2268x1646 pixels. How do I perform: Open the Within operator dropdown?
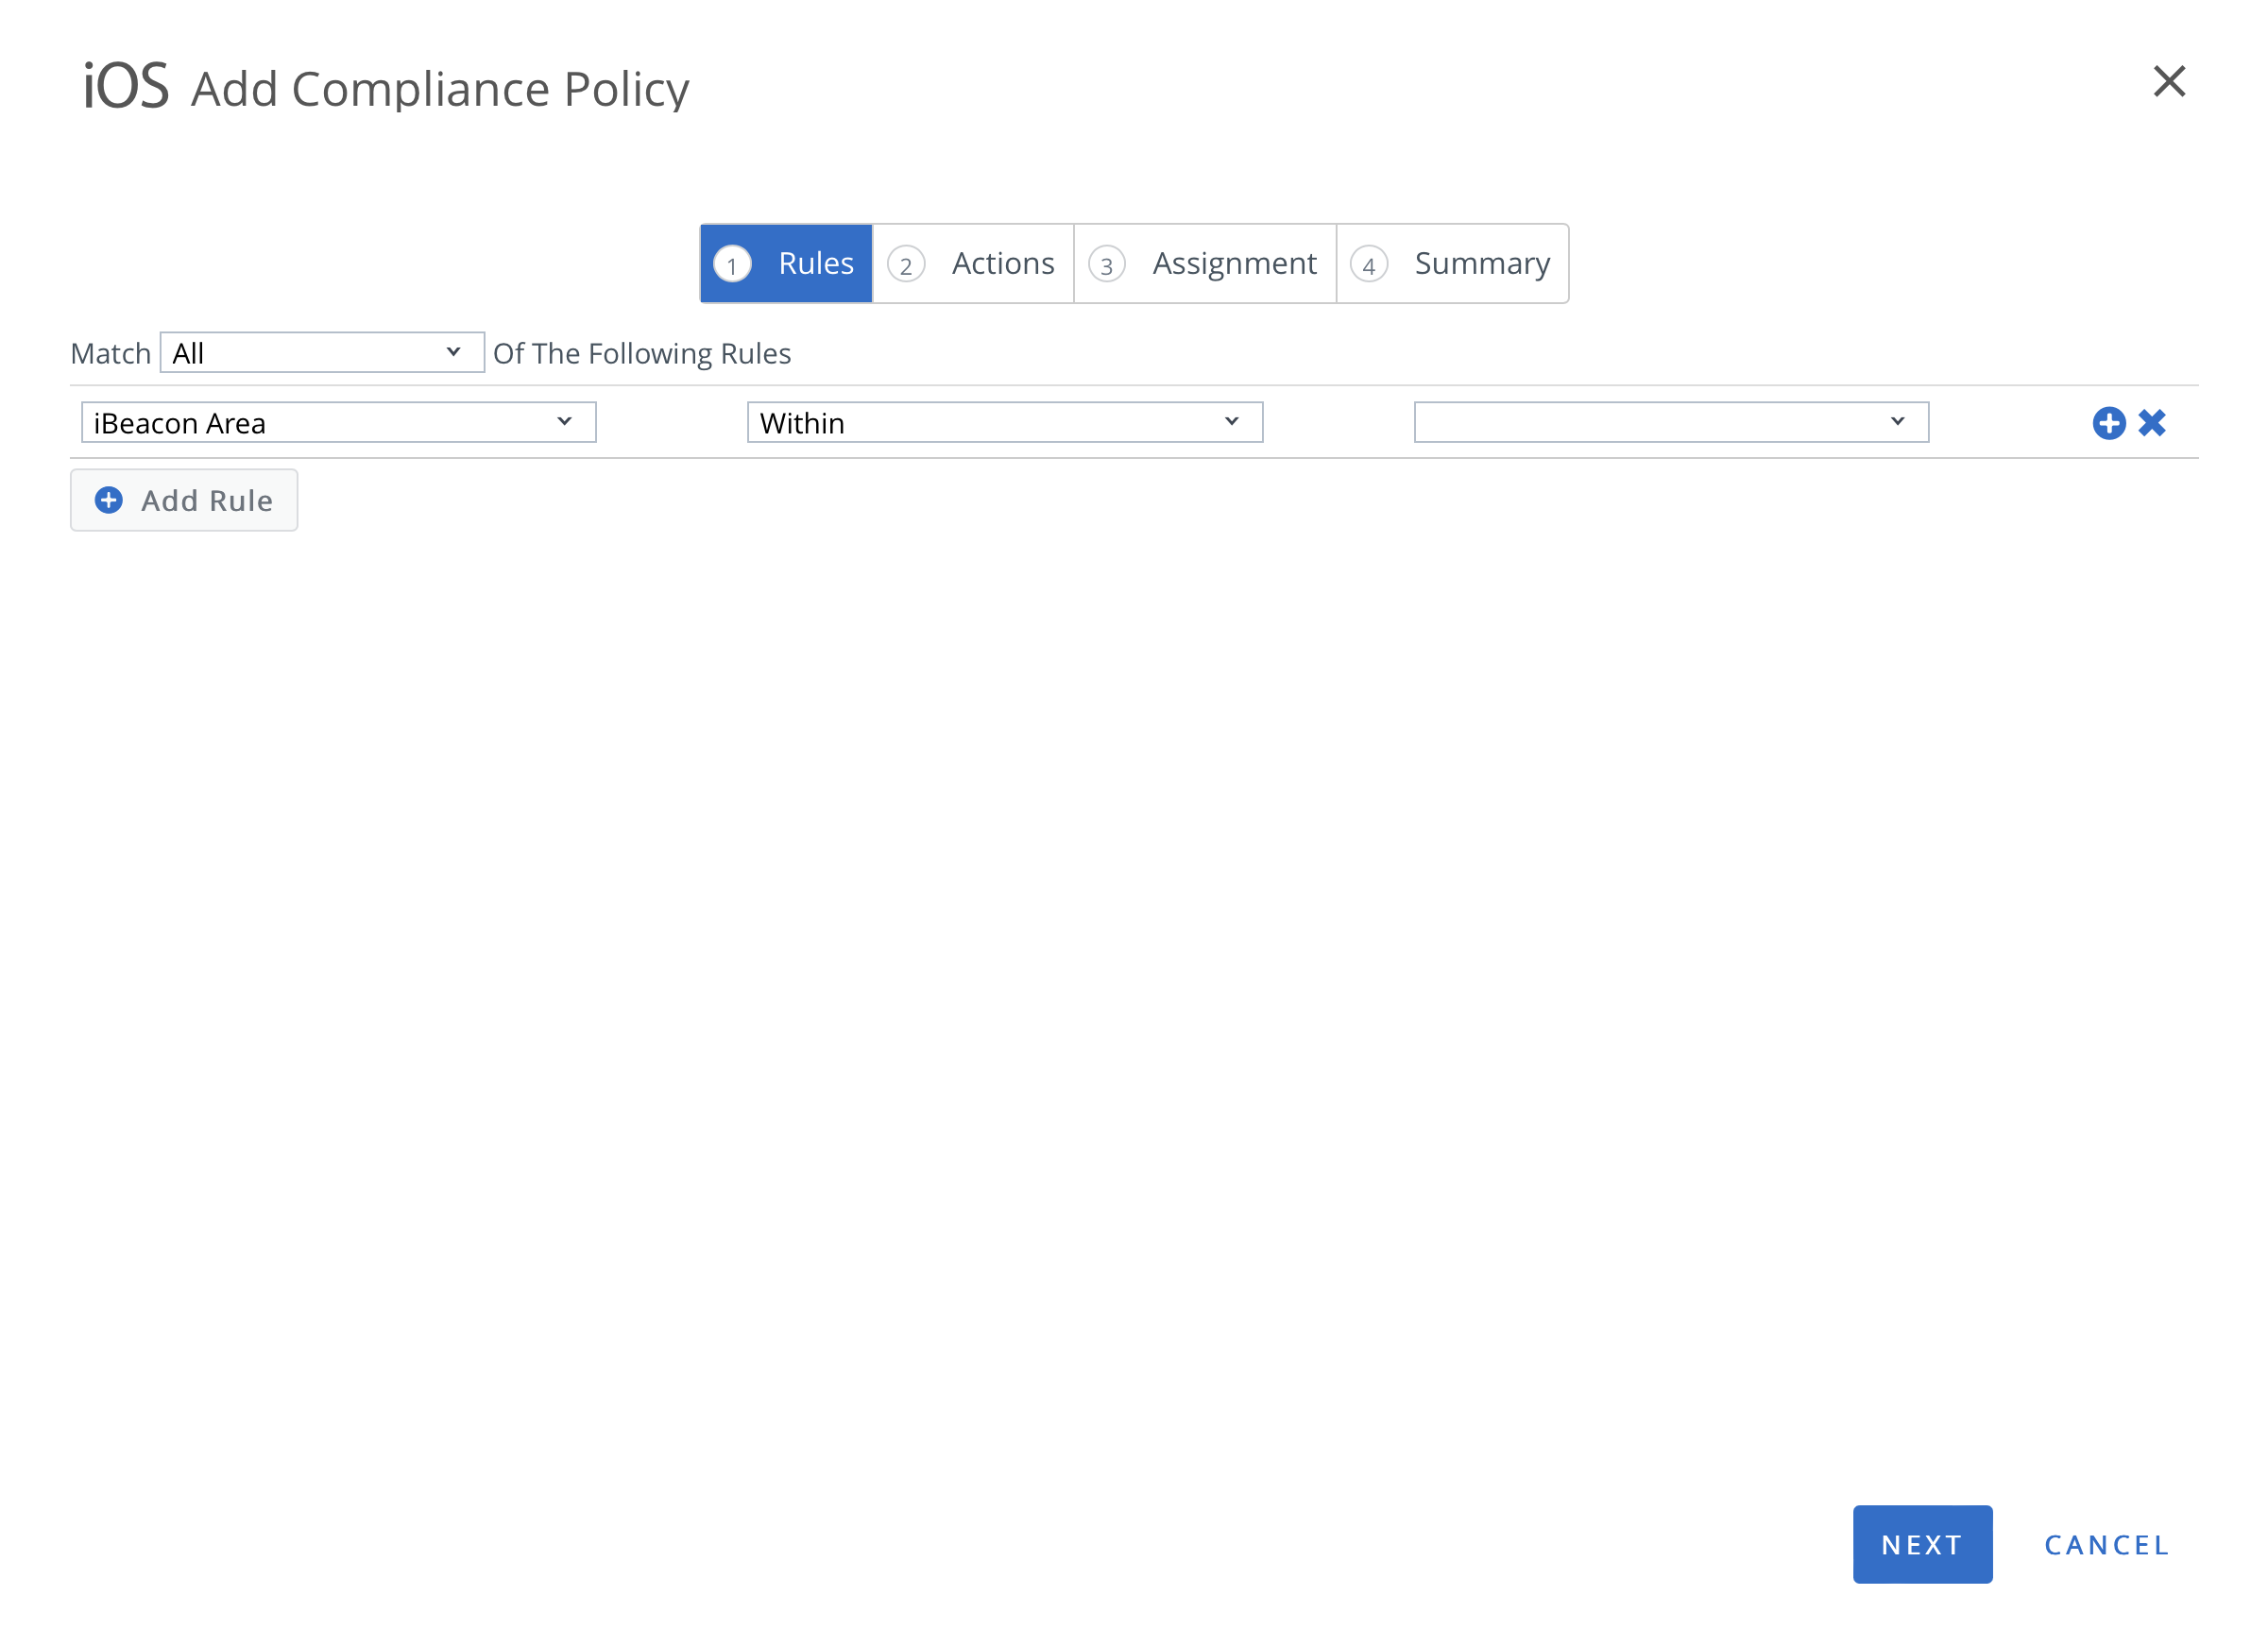[x=1004, y=422]
